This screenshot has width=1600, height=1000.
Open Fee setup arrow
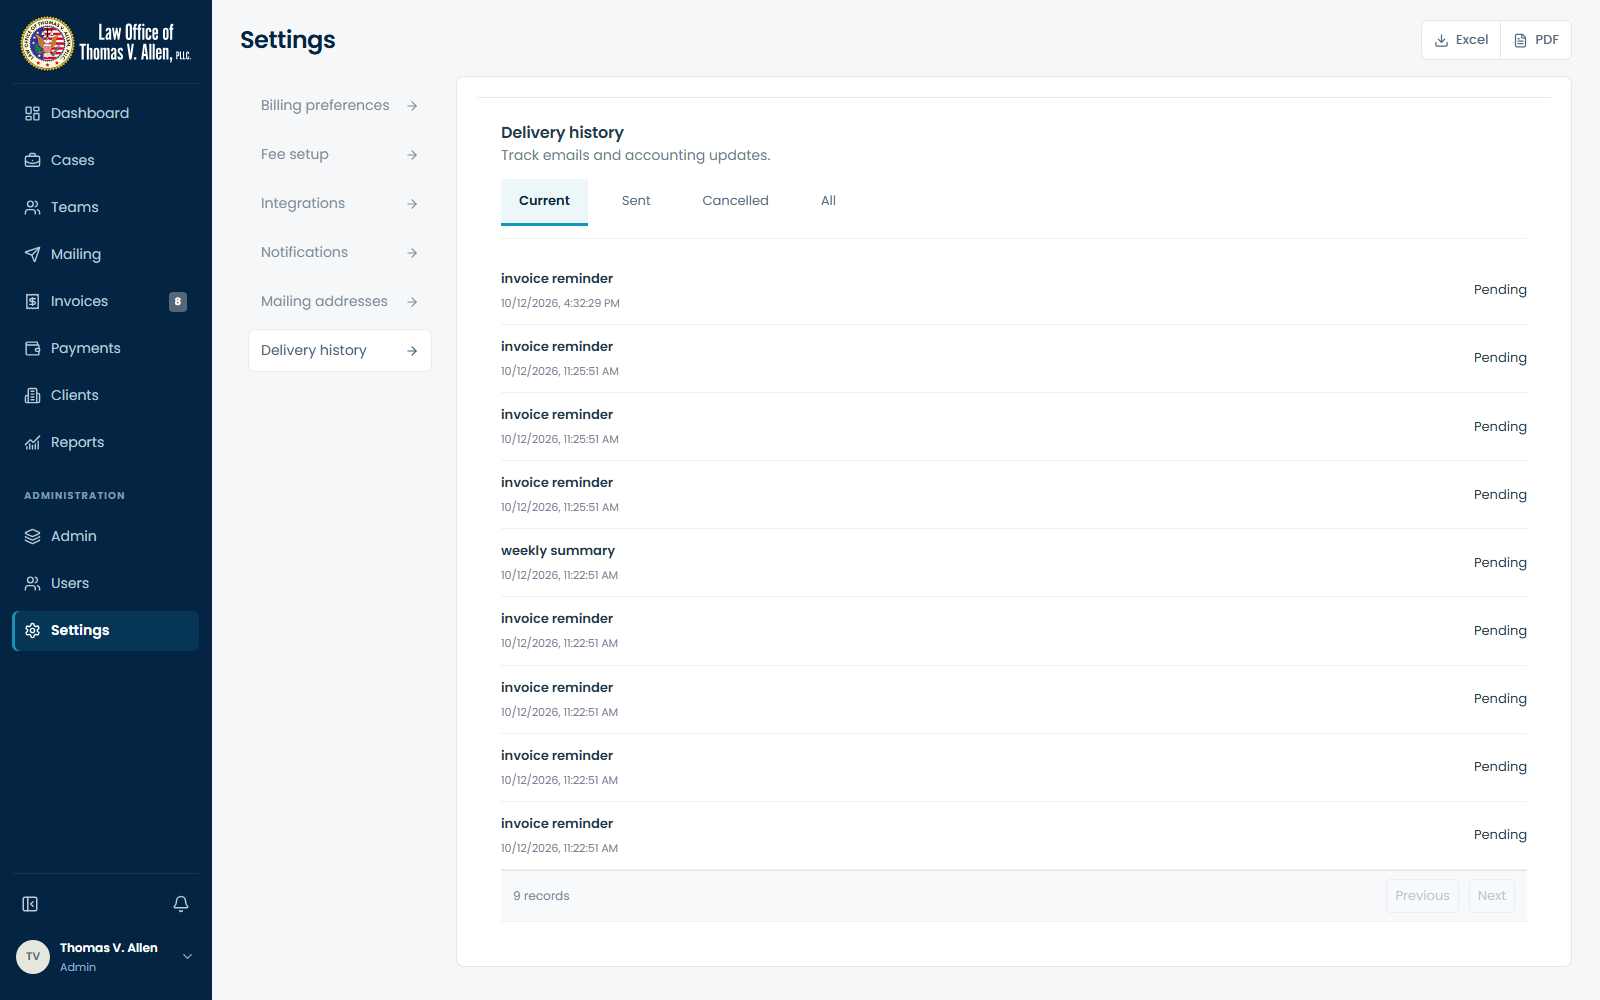[x=412, y=155]
